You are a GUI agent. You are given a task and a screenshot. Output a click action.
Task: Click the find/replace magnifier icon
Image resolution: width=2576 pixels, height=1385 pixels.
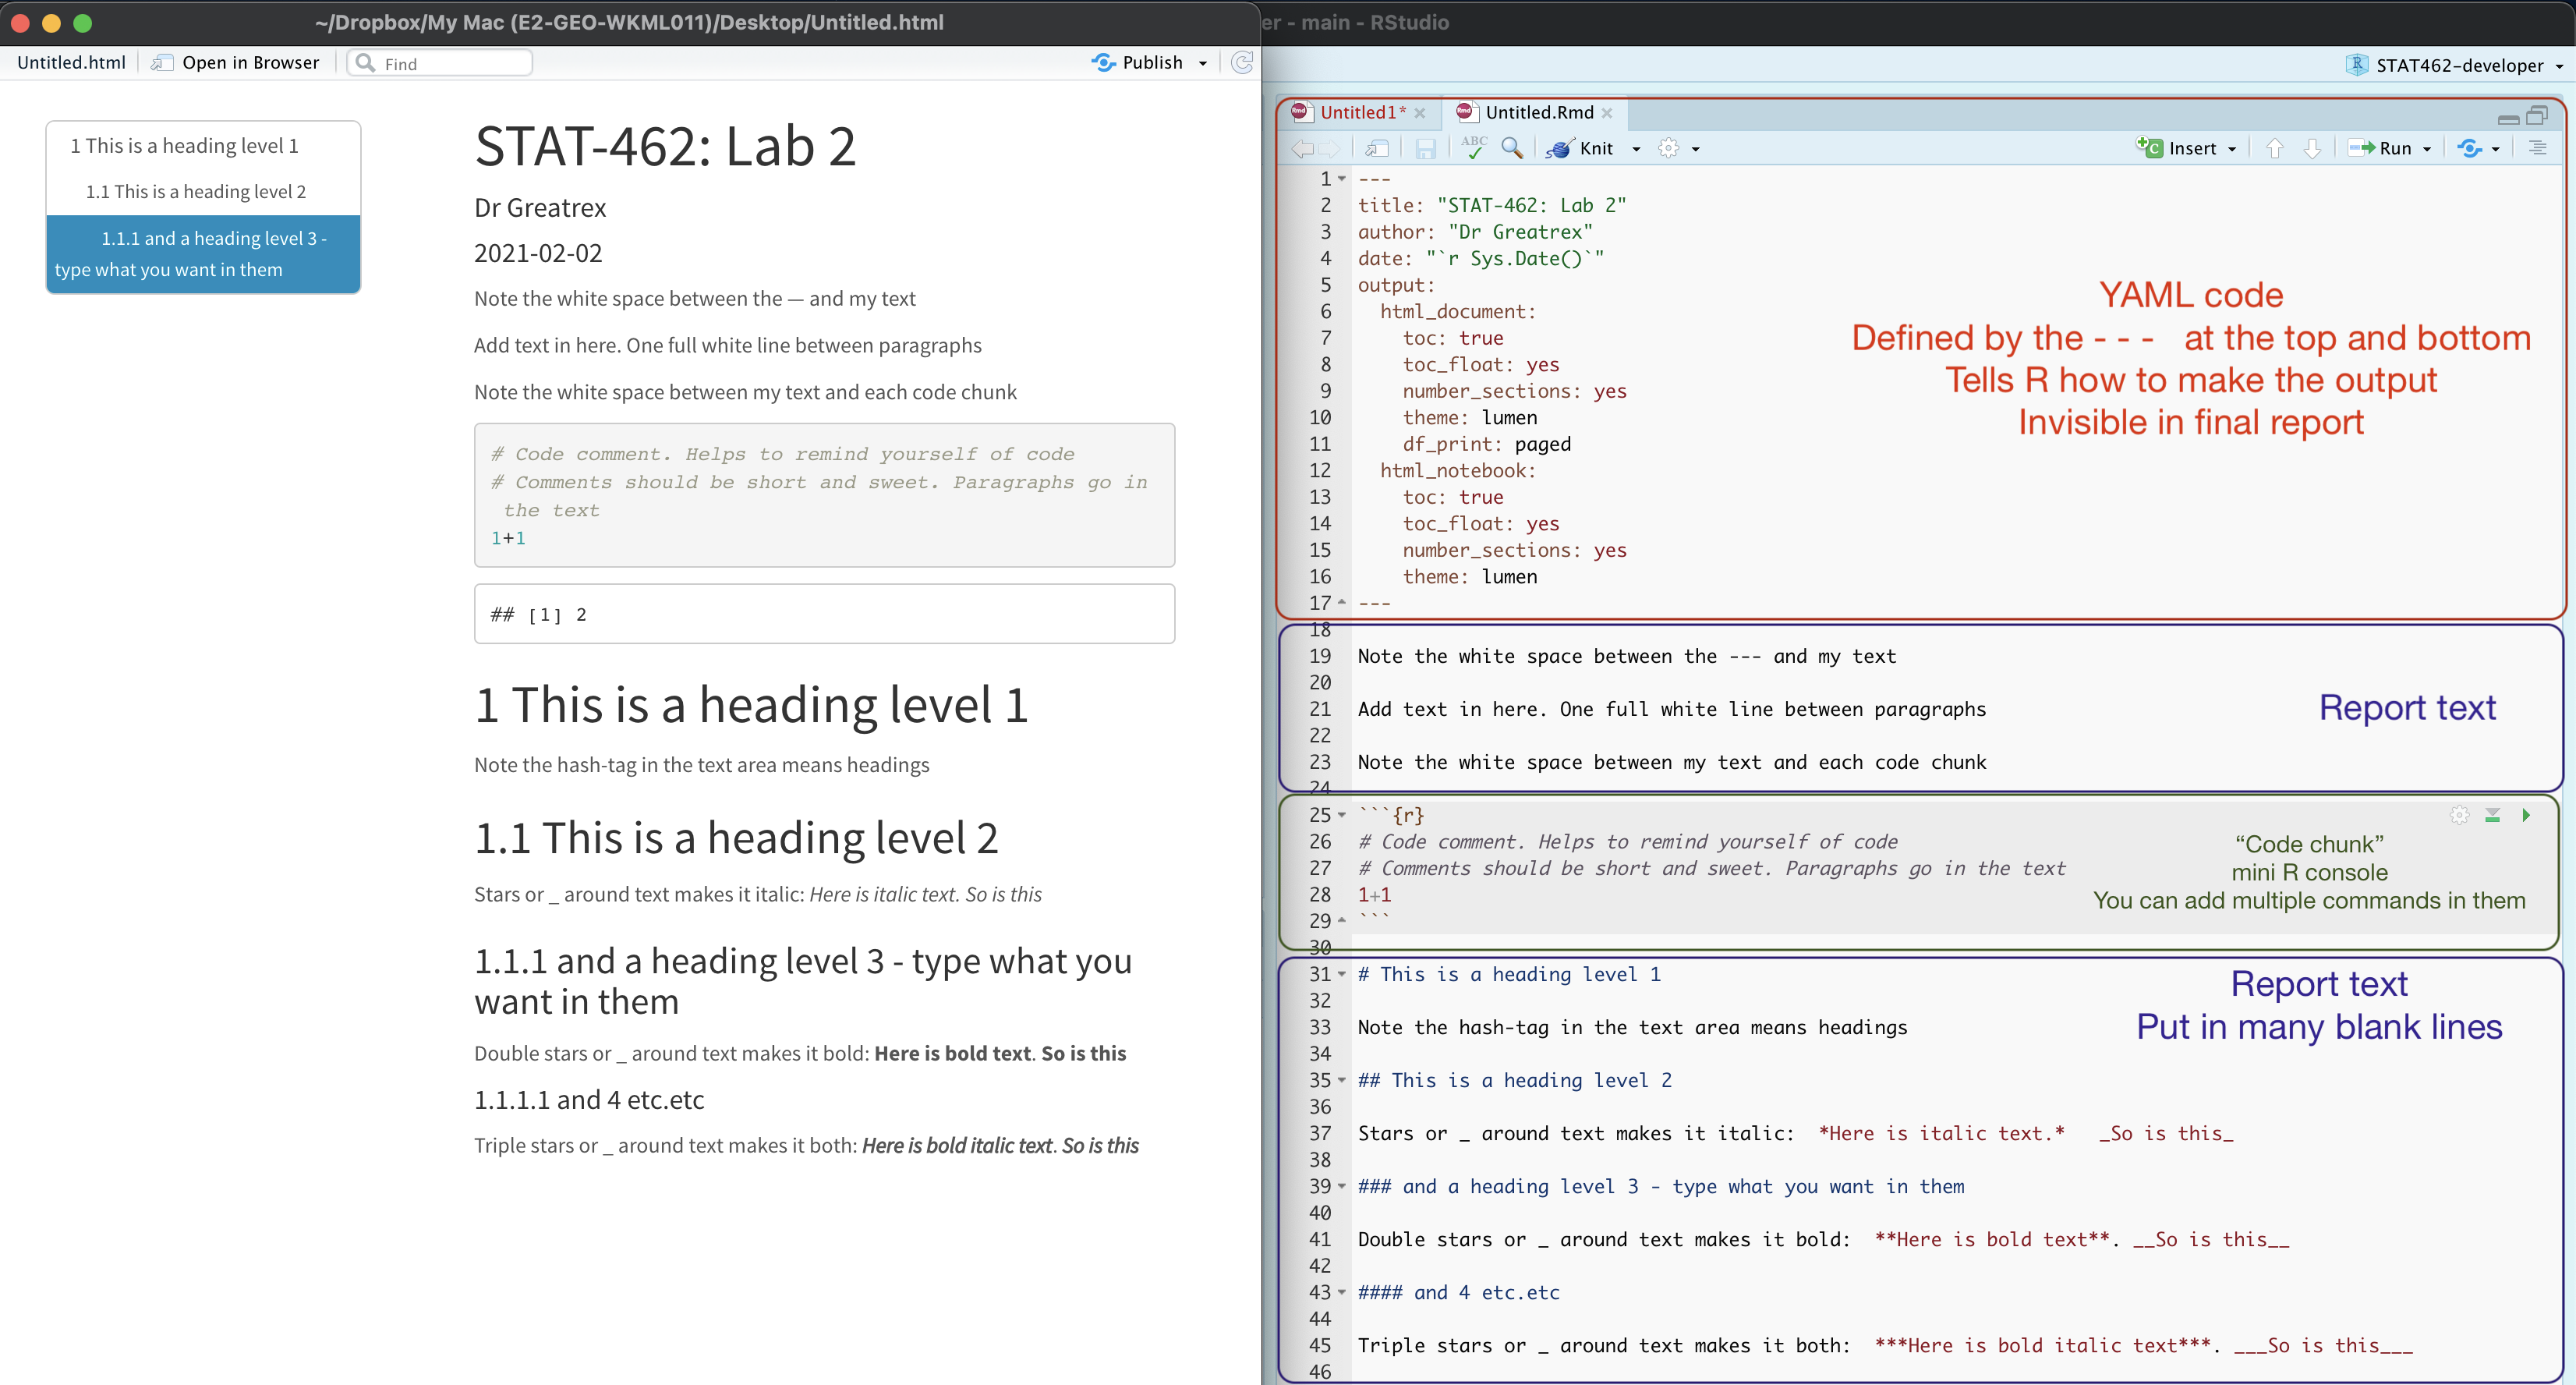(1512, 148)
